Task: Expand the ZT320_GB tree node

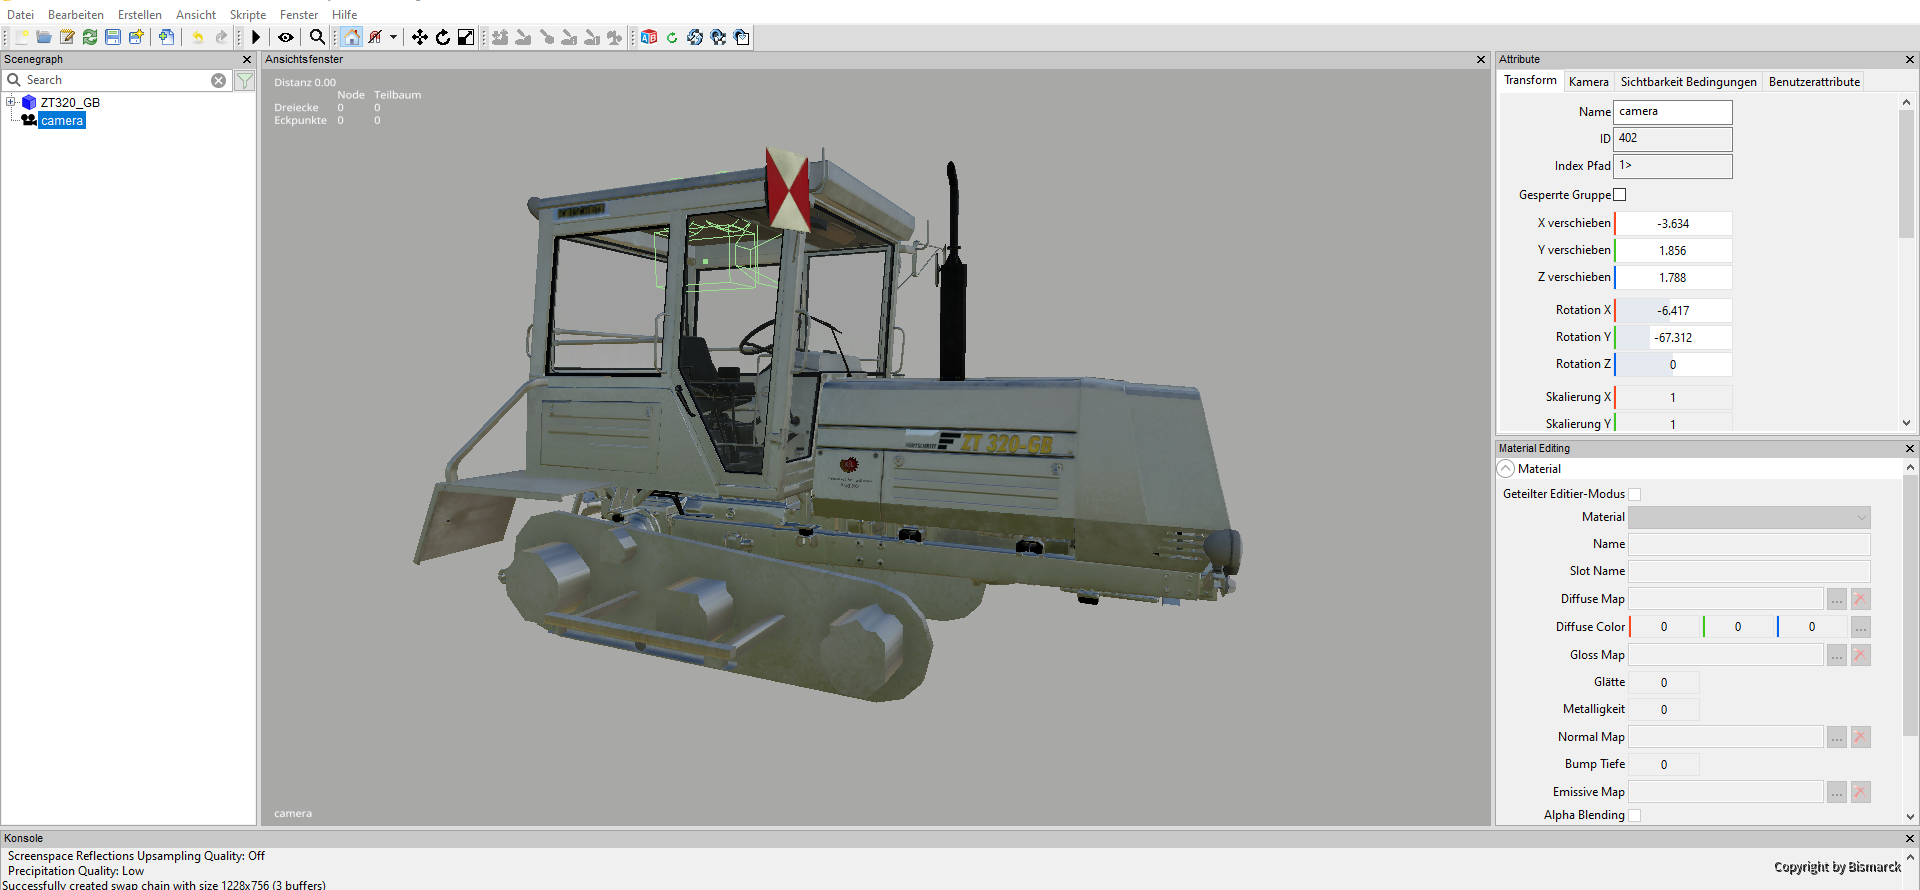Action: tap(11, 102)
